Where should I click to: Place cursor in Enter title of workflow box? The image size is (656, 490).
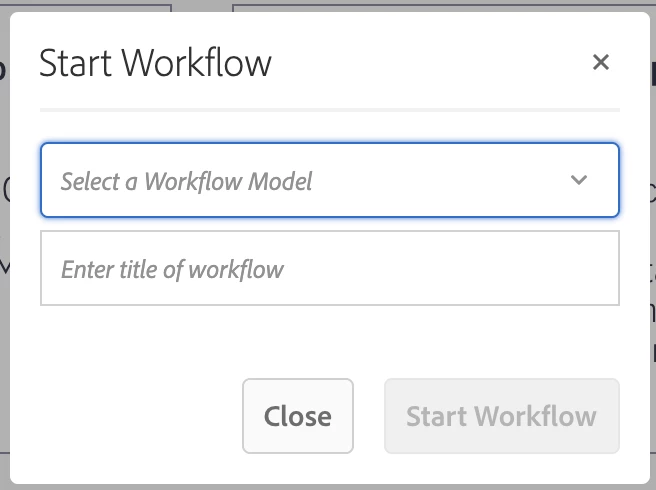329,269
